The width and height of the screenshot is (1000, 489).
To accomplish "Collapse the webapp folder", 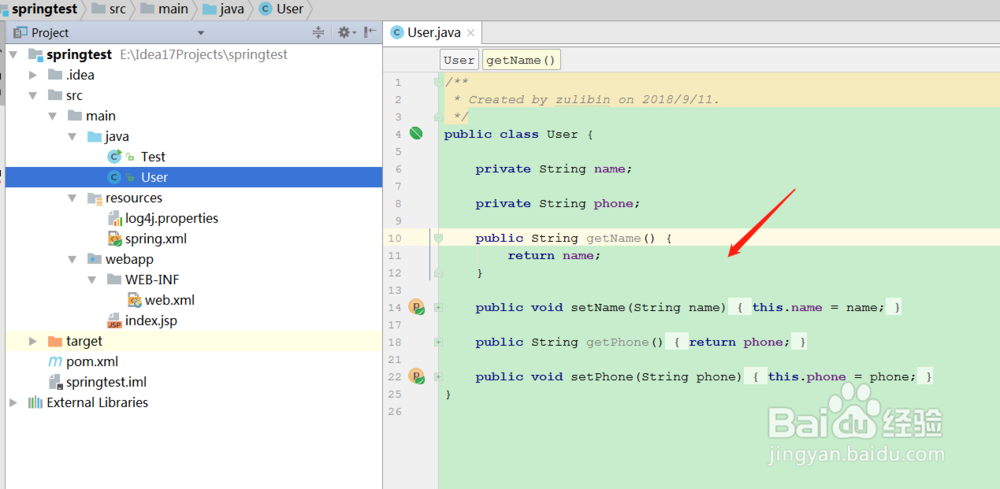I will click(x=72, y=259).
